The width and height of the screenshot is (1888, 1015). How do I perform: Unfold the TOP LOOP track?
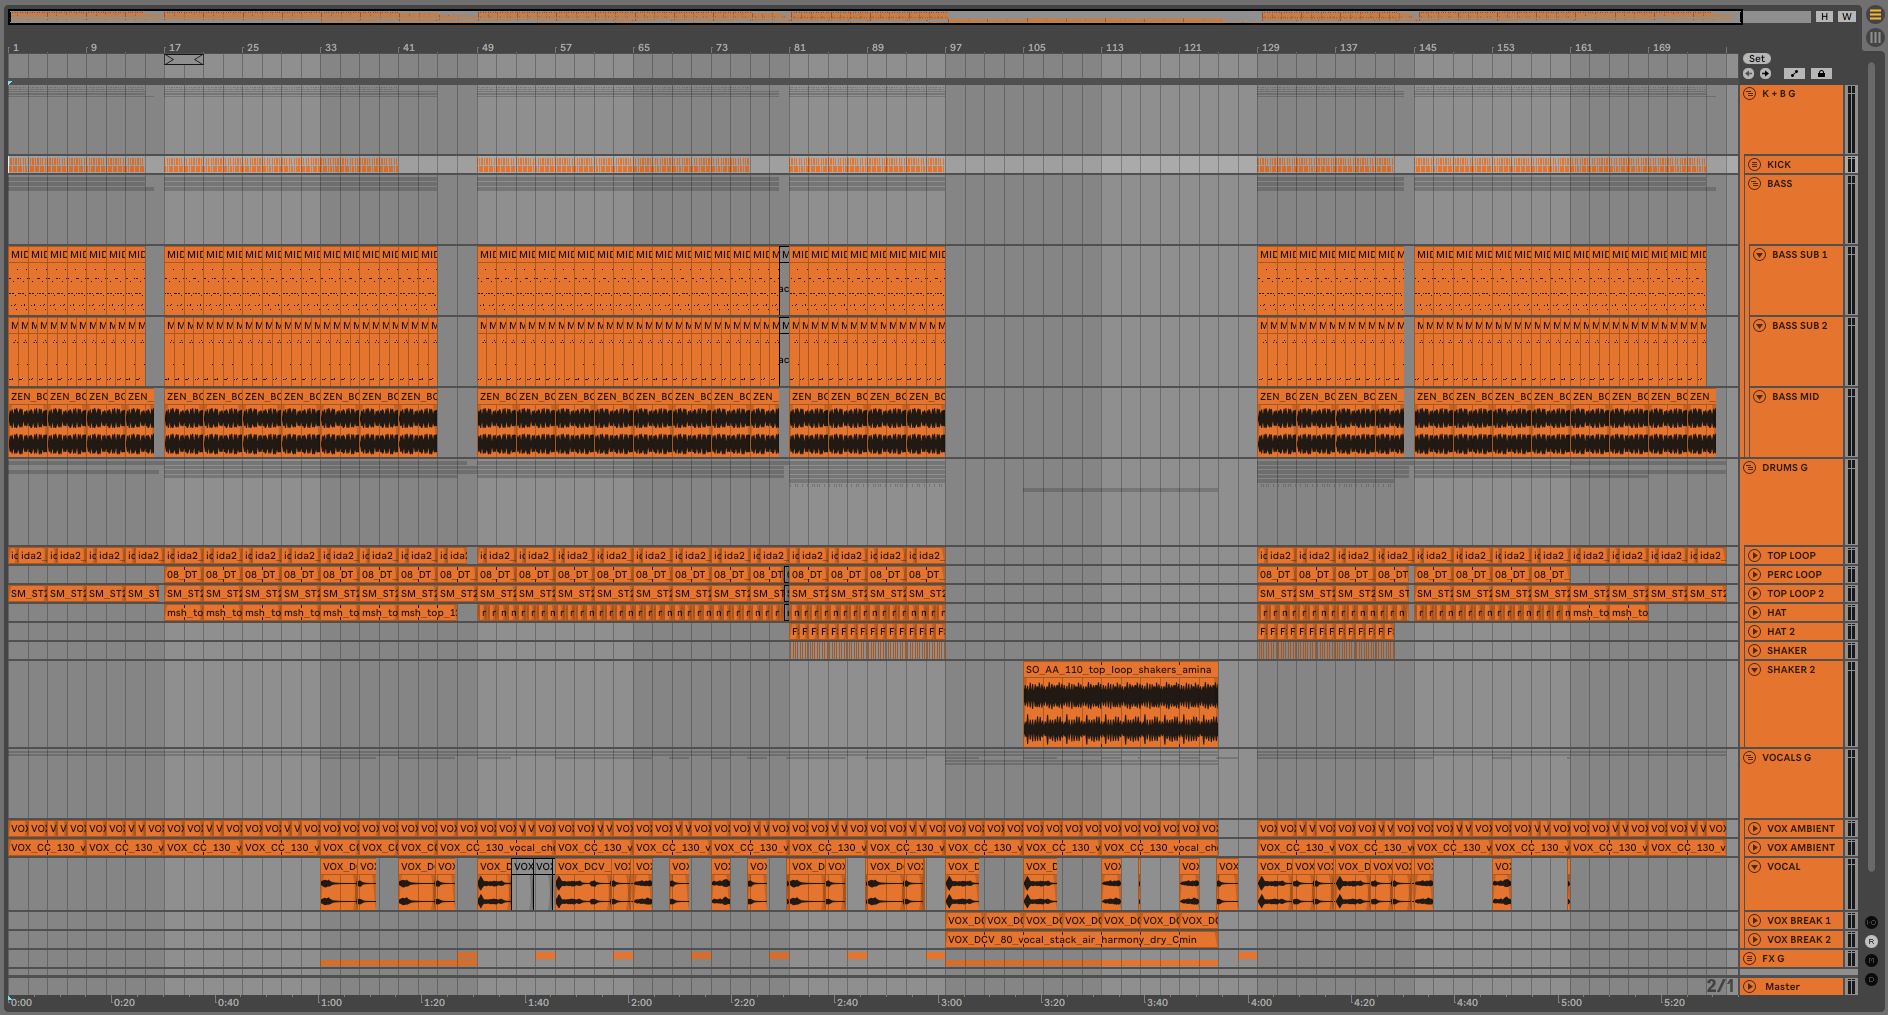click(x=1754, y=556)
